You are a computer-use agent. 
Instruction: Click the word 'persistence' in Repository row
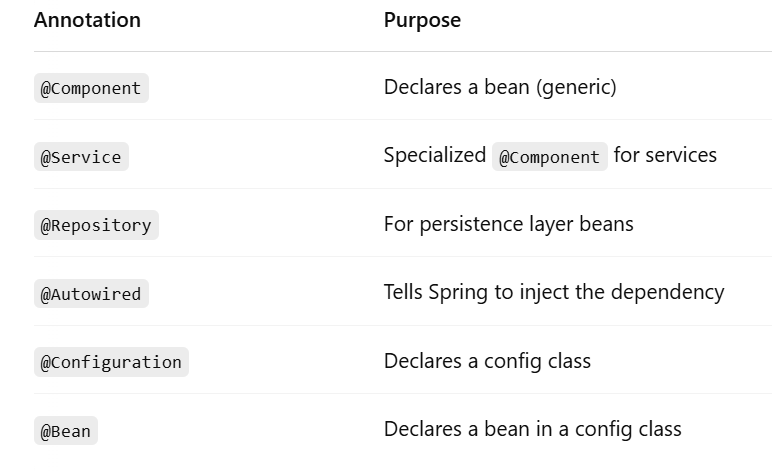pyautogui.click(x=471, y=224)
